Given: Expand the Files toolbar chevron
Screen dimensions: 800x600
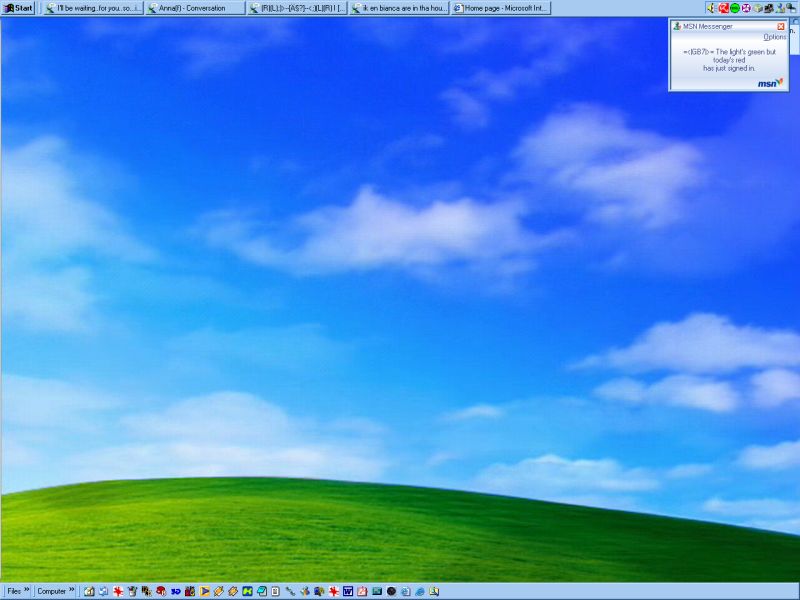Looking at the screenshot, I should click(27, 591).
